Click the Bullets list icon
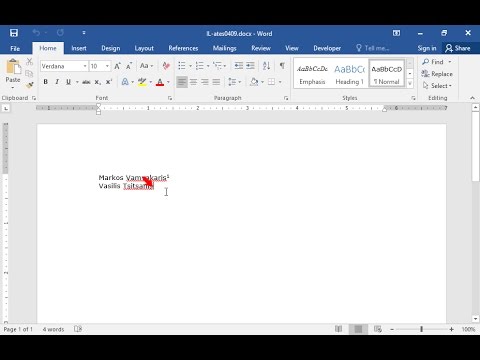 click(x=182, y=66)
